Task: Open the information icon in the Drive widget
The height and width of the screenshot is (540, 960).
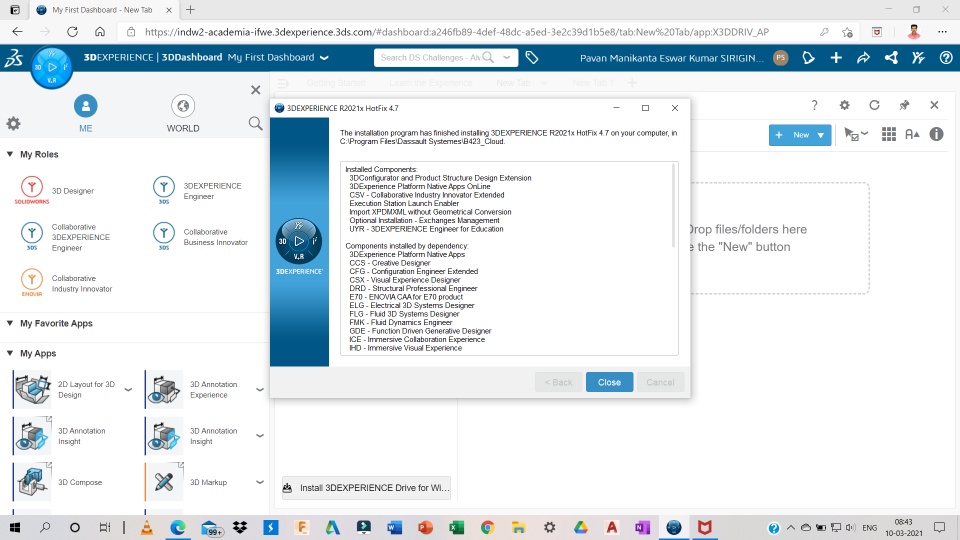Action: [936, 135]
